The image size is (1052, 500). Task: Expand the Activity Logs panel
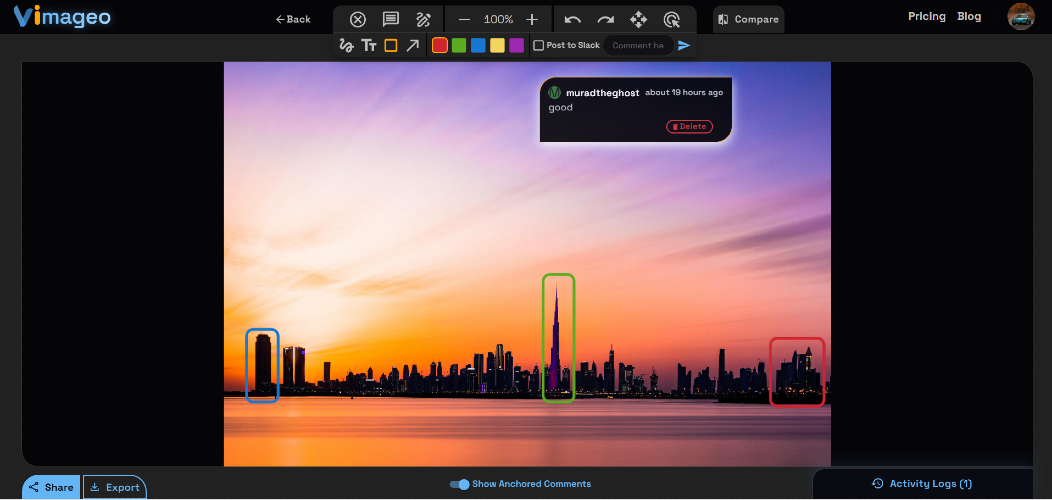(x=922, y=484)
